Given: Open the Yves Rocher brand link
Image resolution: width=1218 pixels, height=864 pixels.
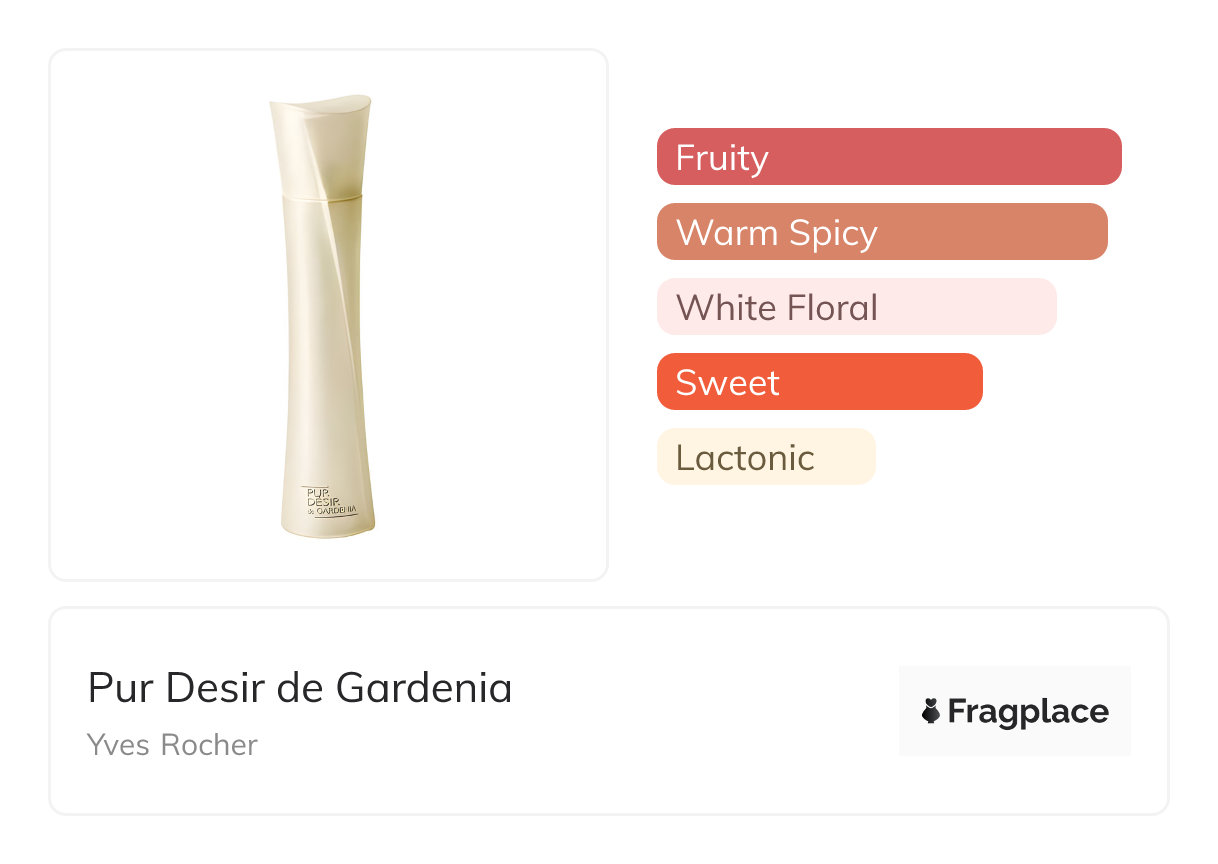Looking at the screenshot, I should click(x=172, y=745).
